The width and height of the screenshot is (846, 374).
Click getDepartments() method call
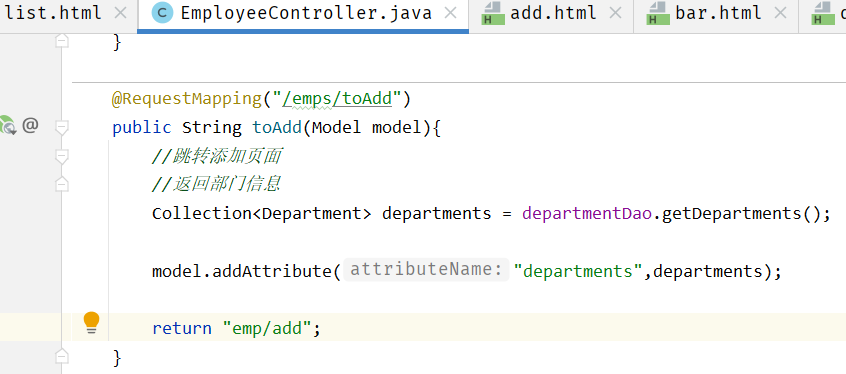740,213
